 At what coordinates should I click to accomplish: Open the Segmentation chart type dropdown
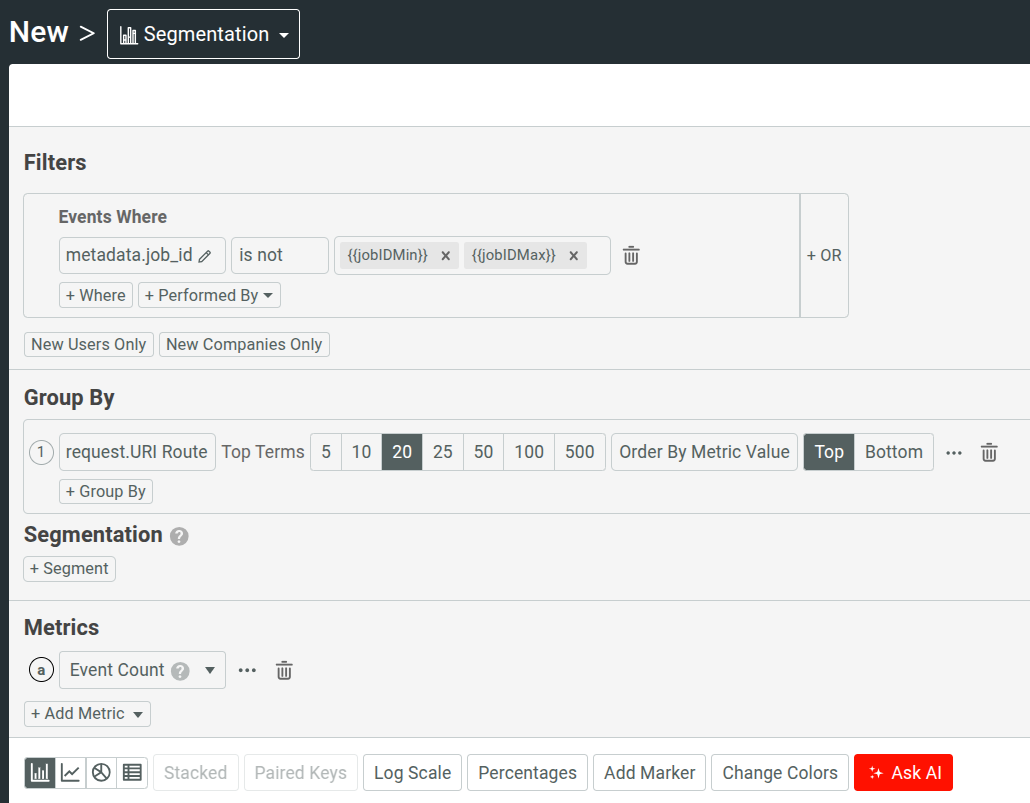(x=203, y=33)
